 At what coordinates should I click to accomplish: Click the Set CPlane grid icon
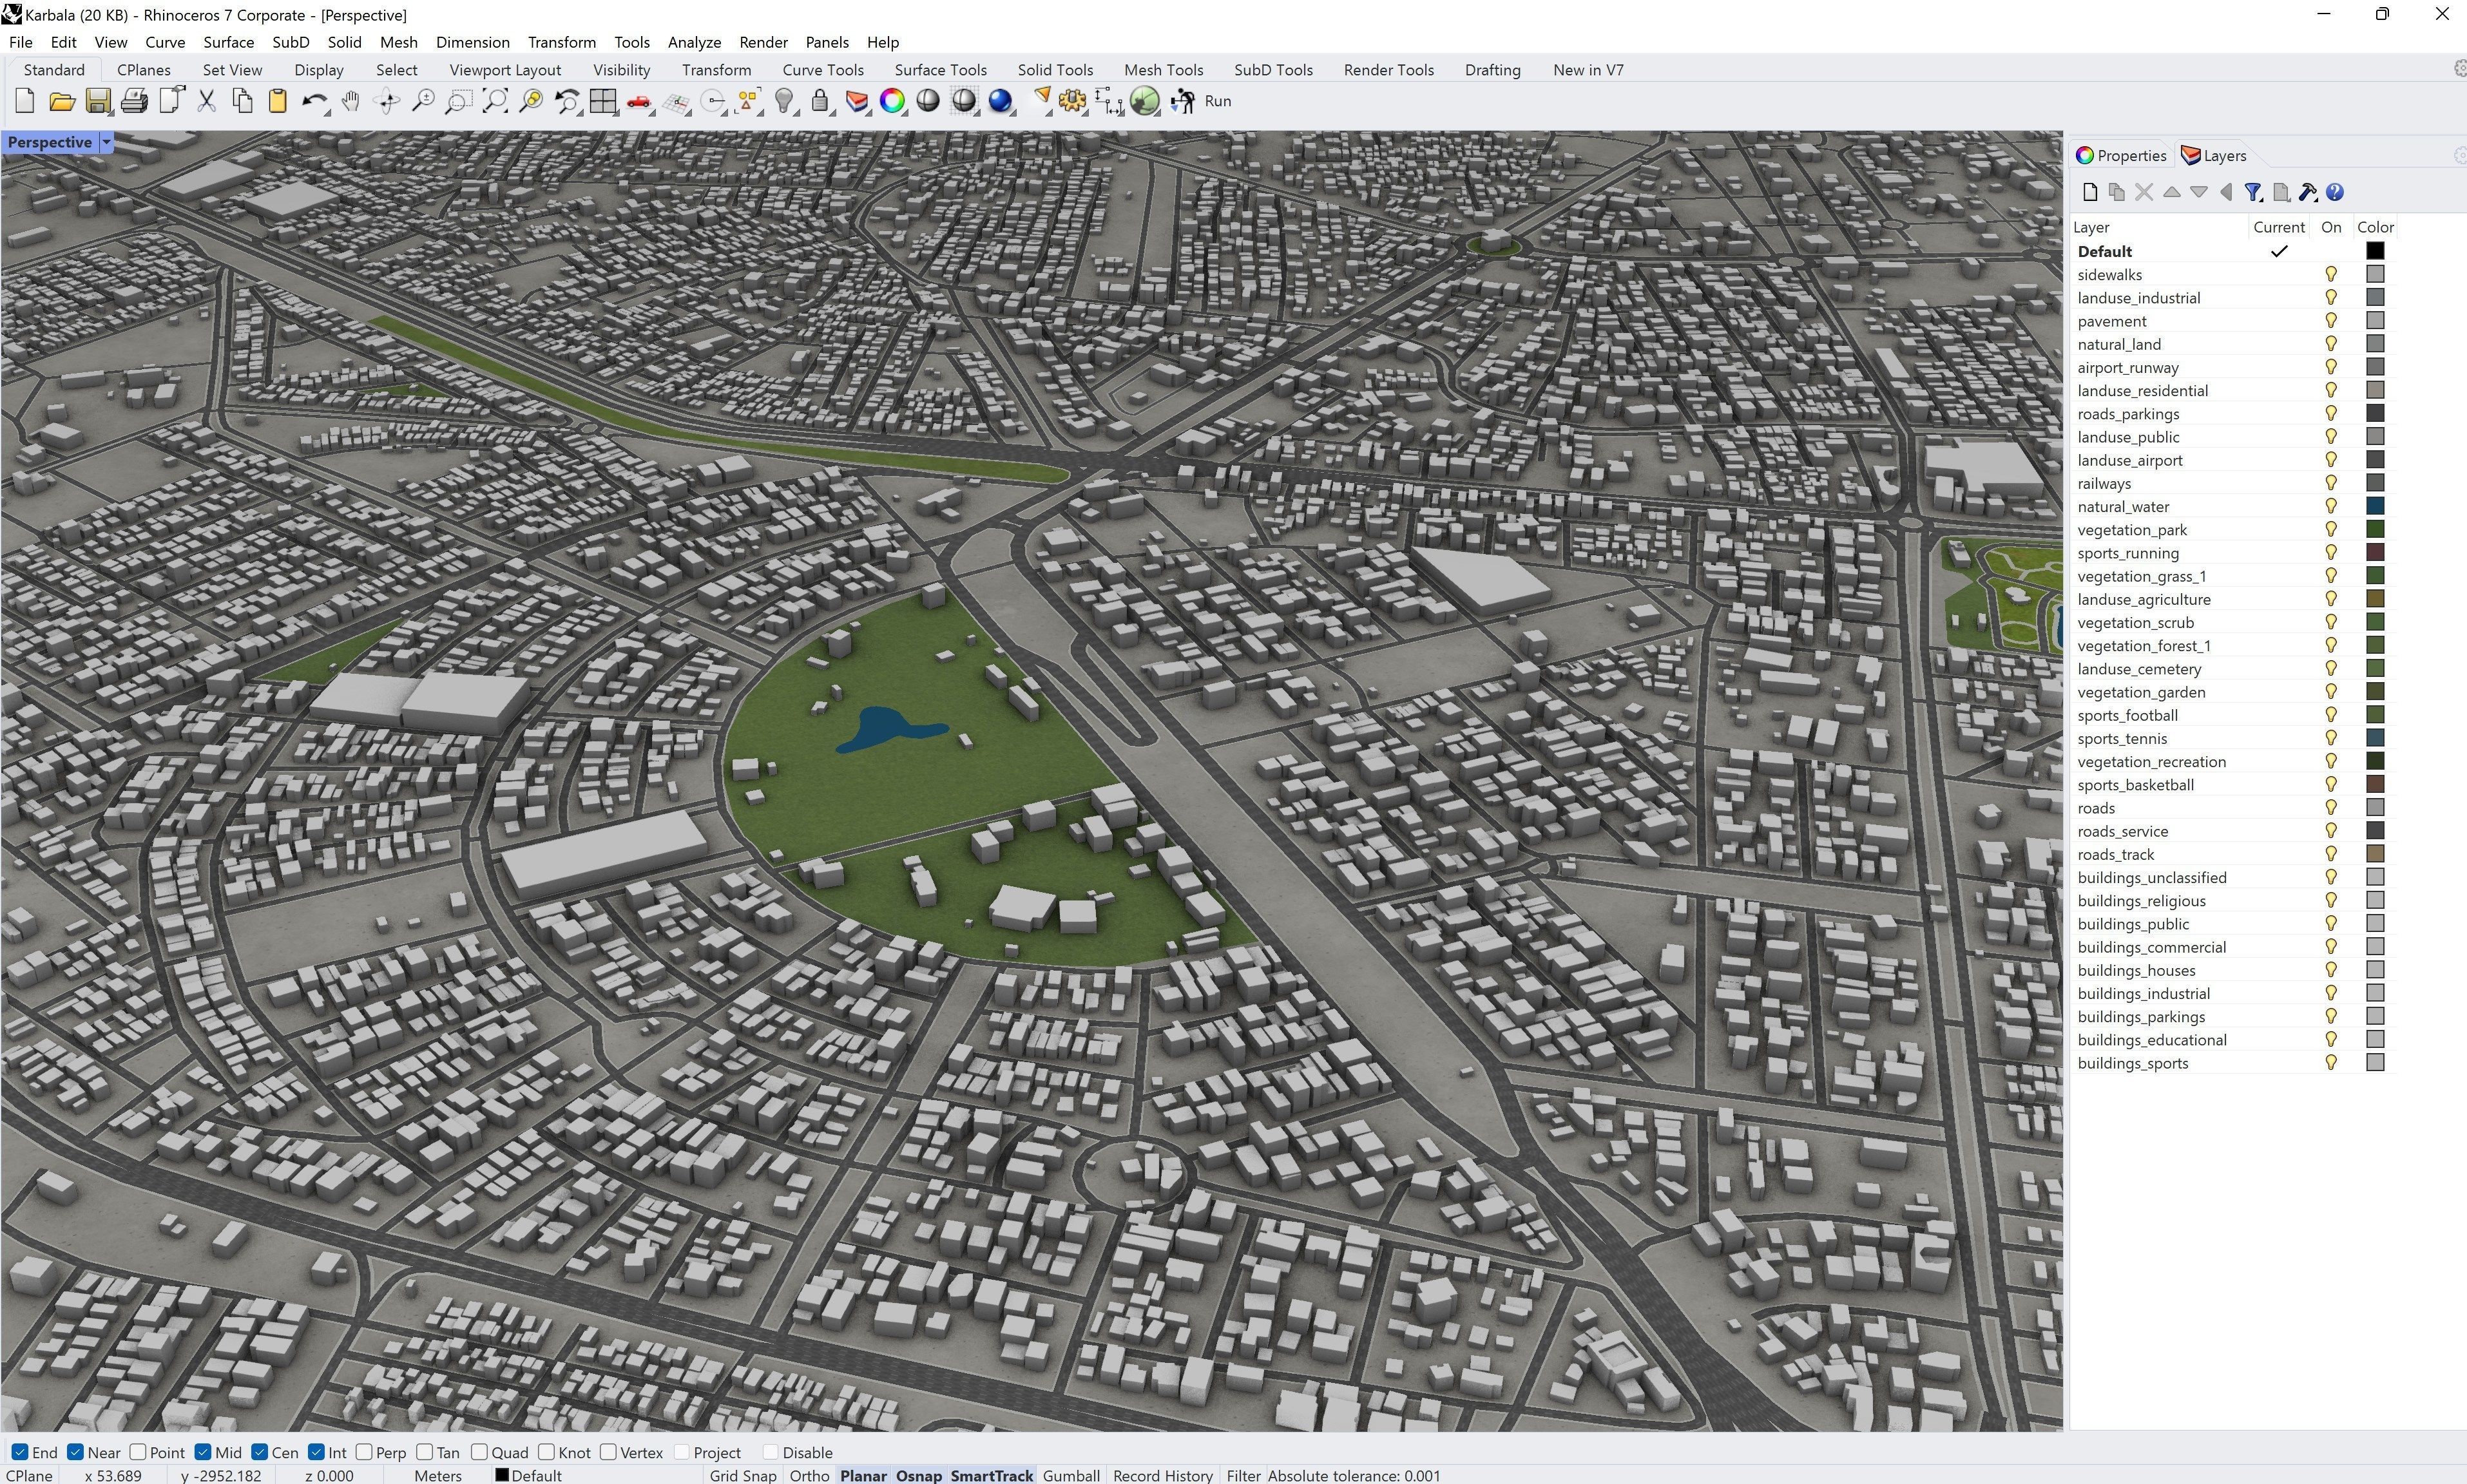pyautogui.click(x=676, y=101)
